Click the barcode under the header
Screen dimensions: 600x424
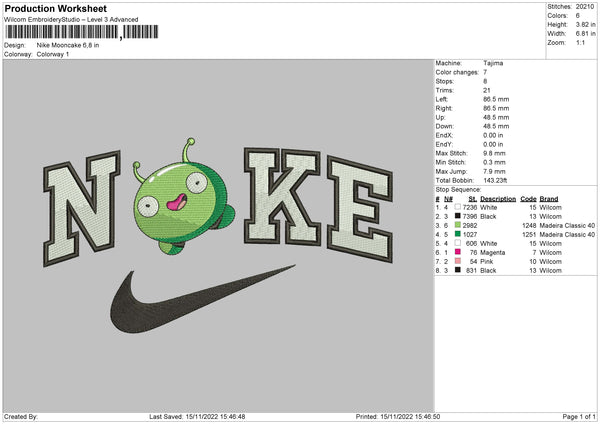click(82, 32)
